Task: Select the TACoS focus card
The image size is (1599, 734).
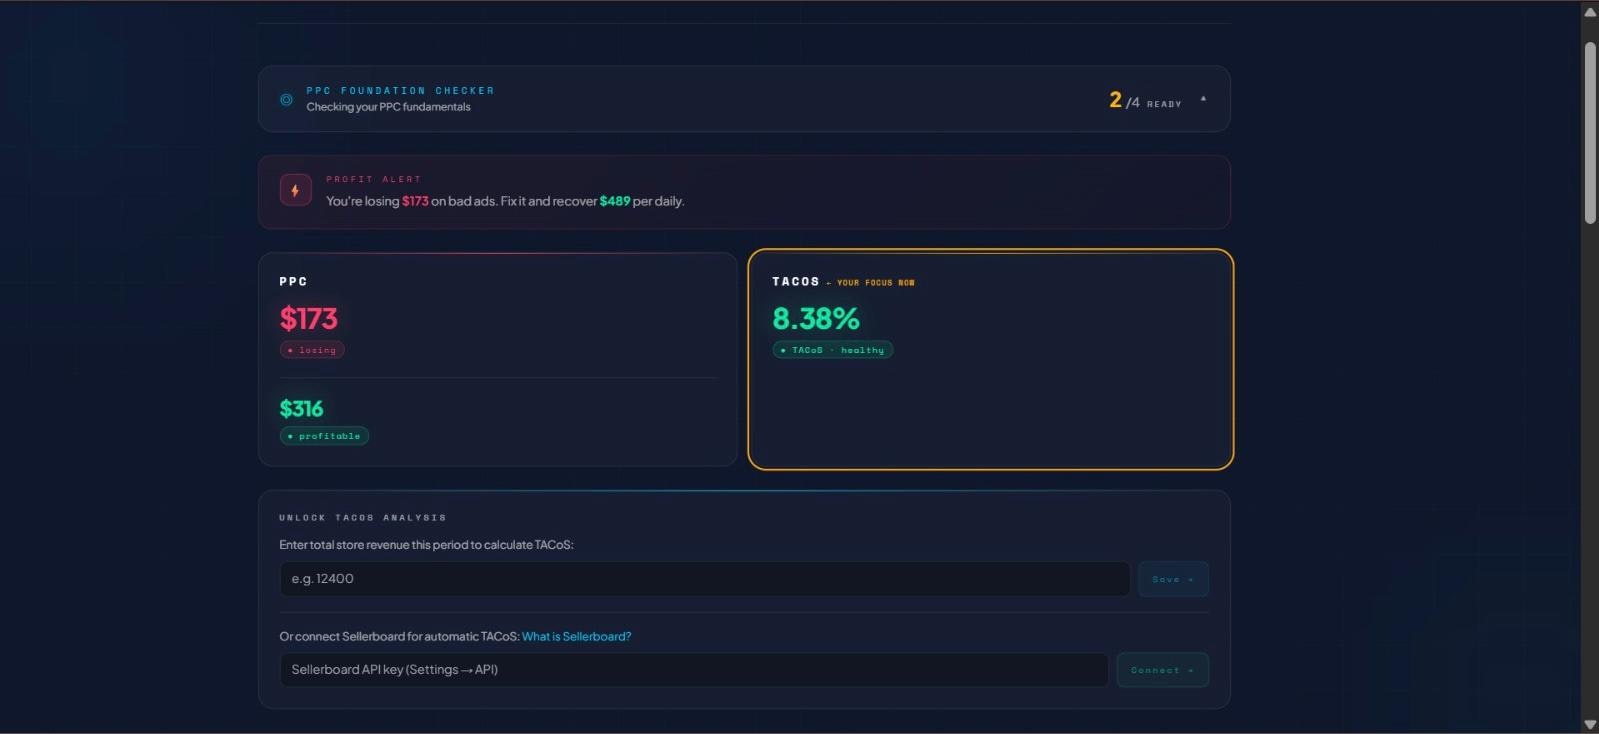Action: [x=991, y=359]
